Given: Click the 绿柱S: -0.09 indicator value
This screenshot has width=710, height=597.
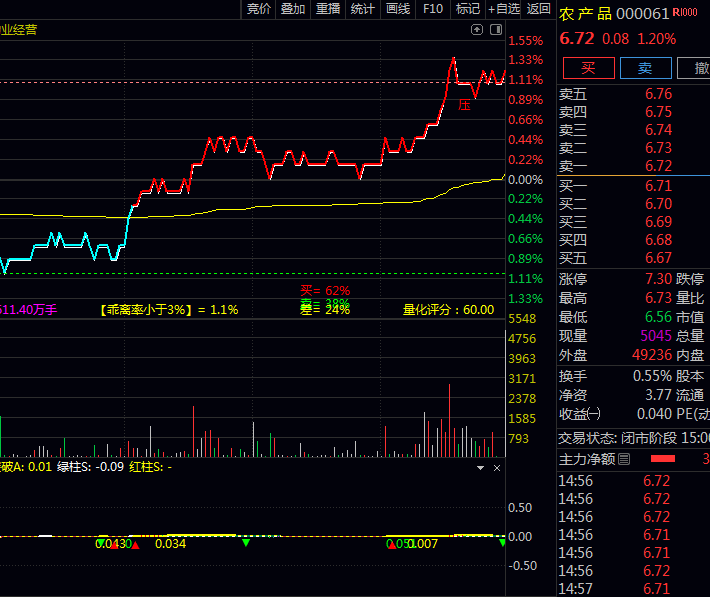Looking at the screenshot, I should tap(90, 467).
